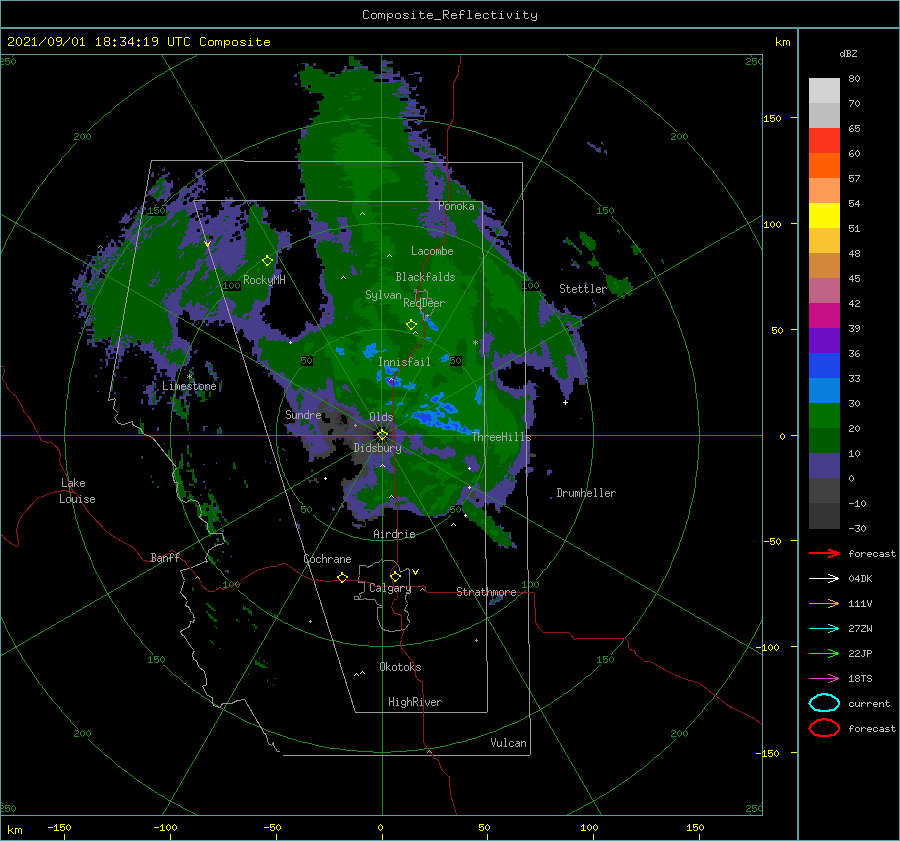Click the white 04DK arrow icon
900x841 pixels.
coord(824,579)
